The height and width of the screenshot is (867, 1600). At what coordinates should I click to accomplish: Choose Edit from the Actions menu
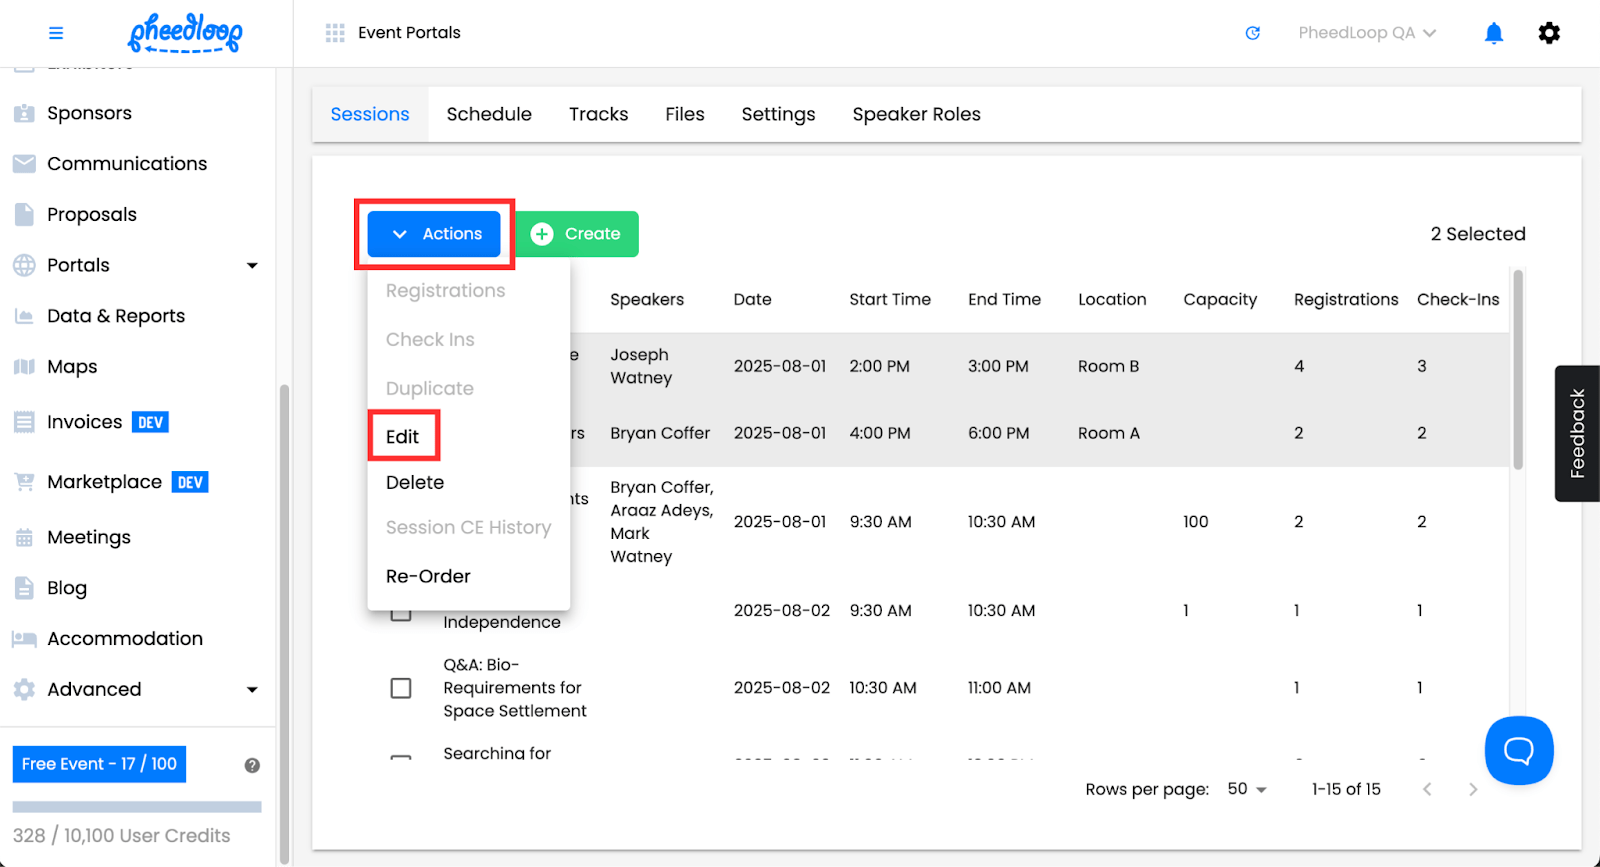point(403,436)
